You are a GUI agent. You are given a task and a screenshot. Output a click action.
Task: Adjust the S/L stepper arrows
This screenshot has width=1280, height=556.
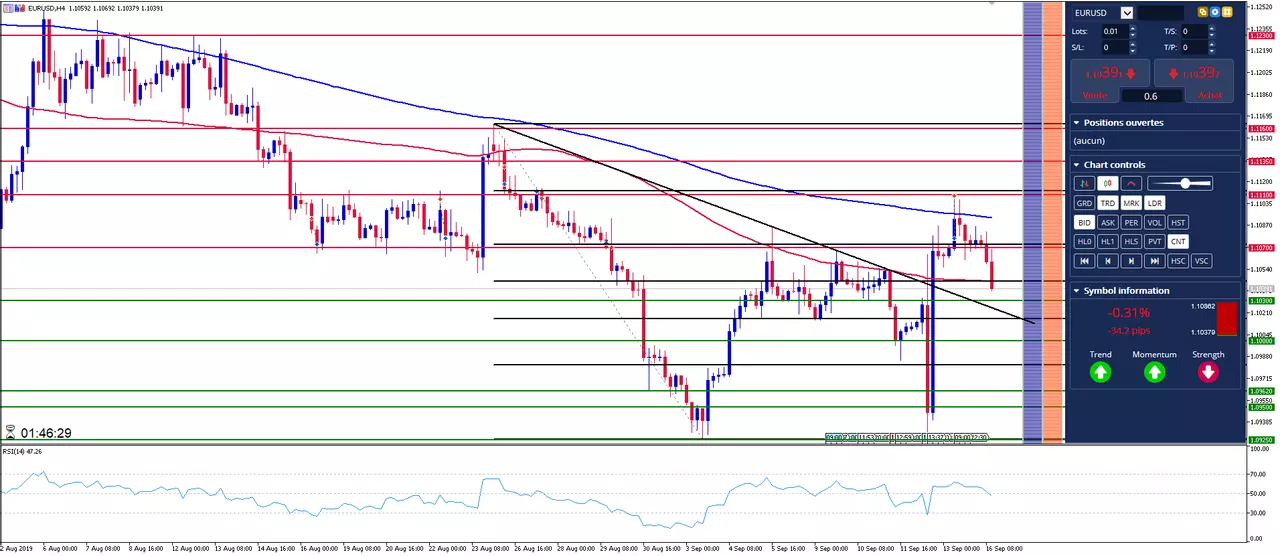[1133, 47]
